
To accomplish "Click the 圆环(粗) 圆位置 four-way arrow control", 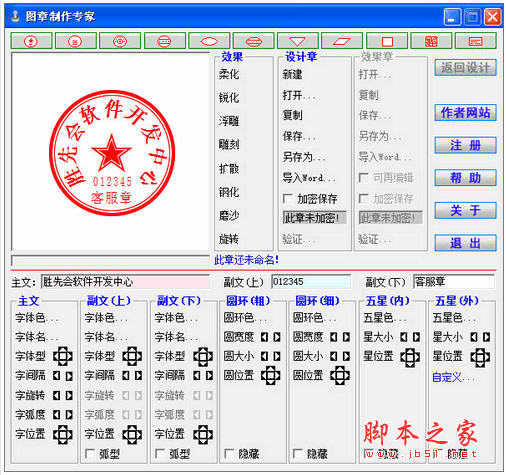I will (270, 376).
